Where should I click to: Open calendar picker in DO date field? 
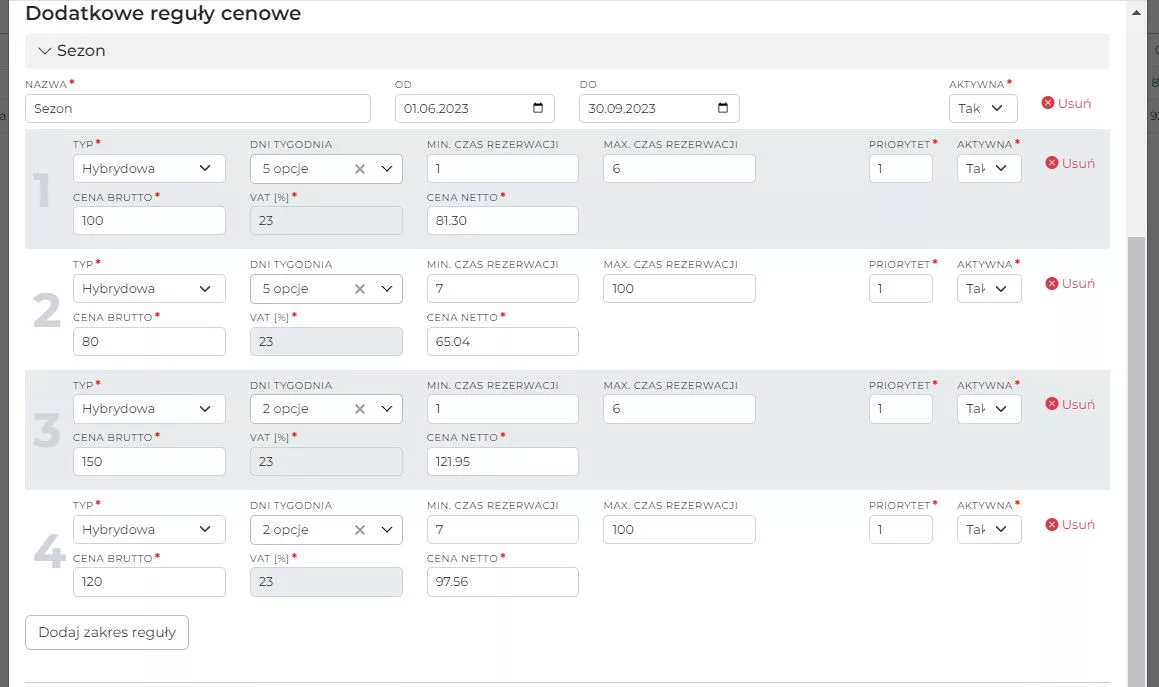click(723, 108)
